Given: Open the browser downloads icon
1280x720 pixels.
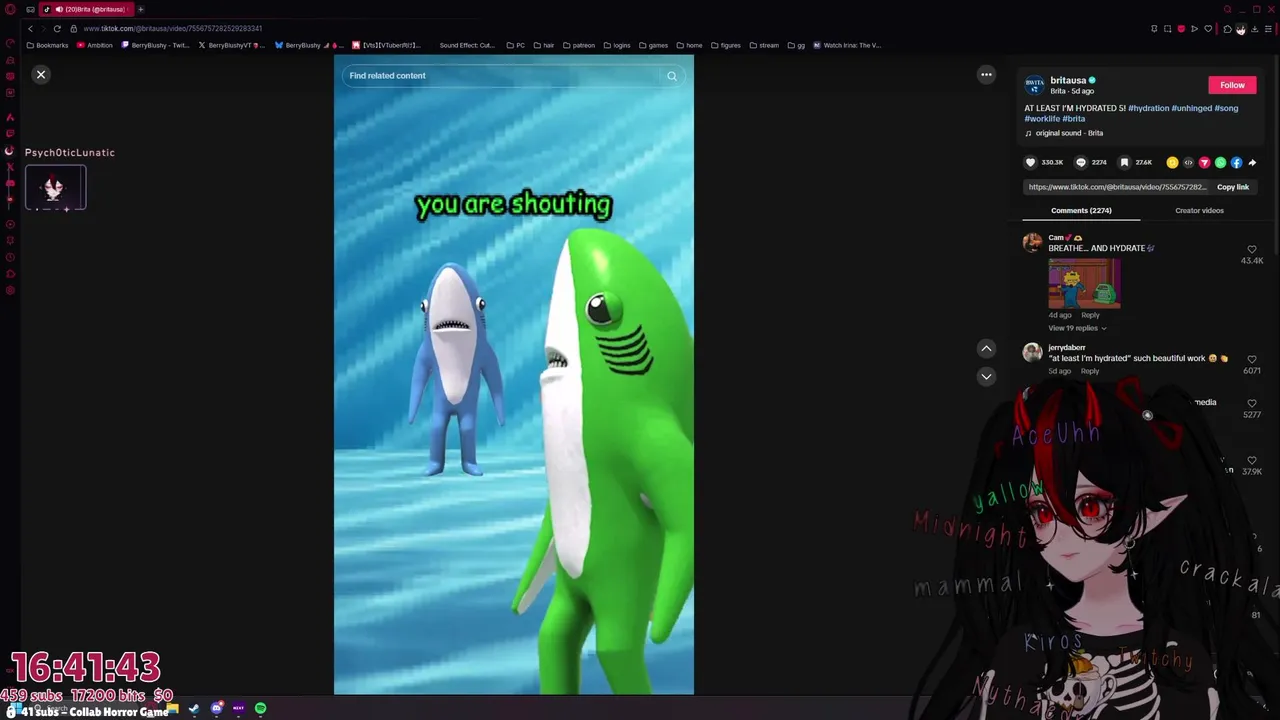Looking at the screenshot, I should [x=1254, y=29].
